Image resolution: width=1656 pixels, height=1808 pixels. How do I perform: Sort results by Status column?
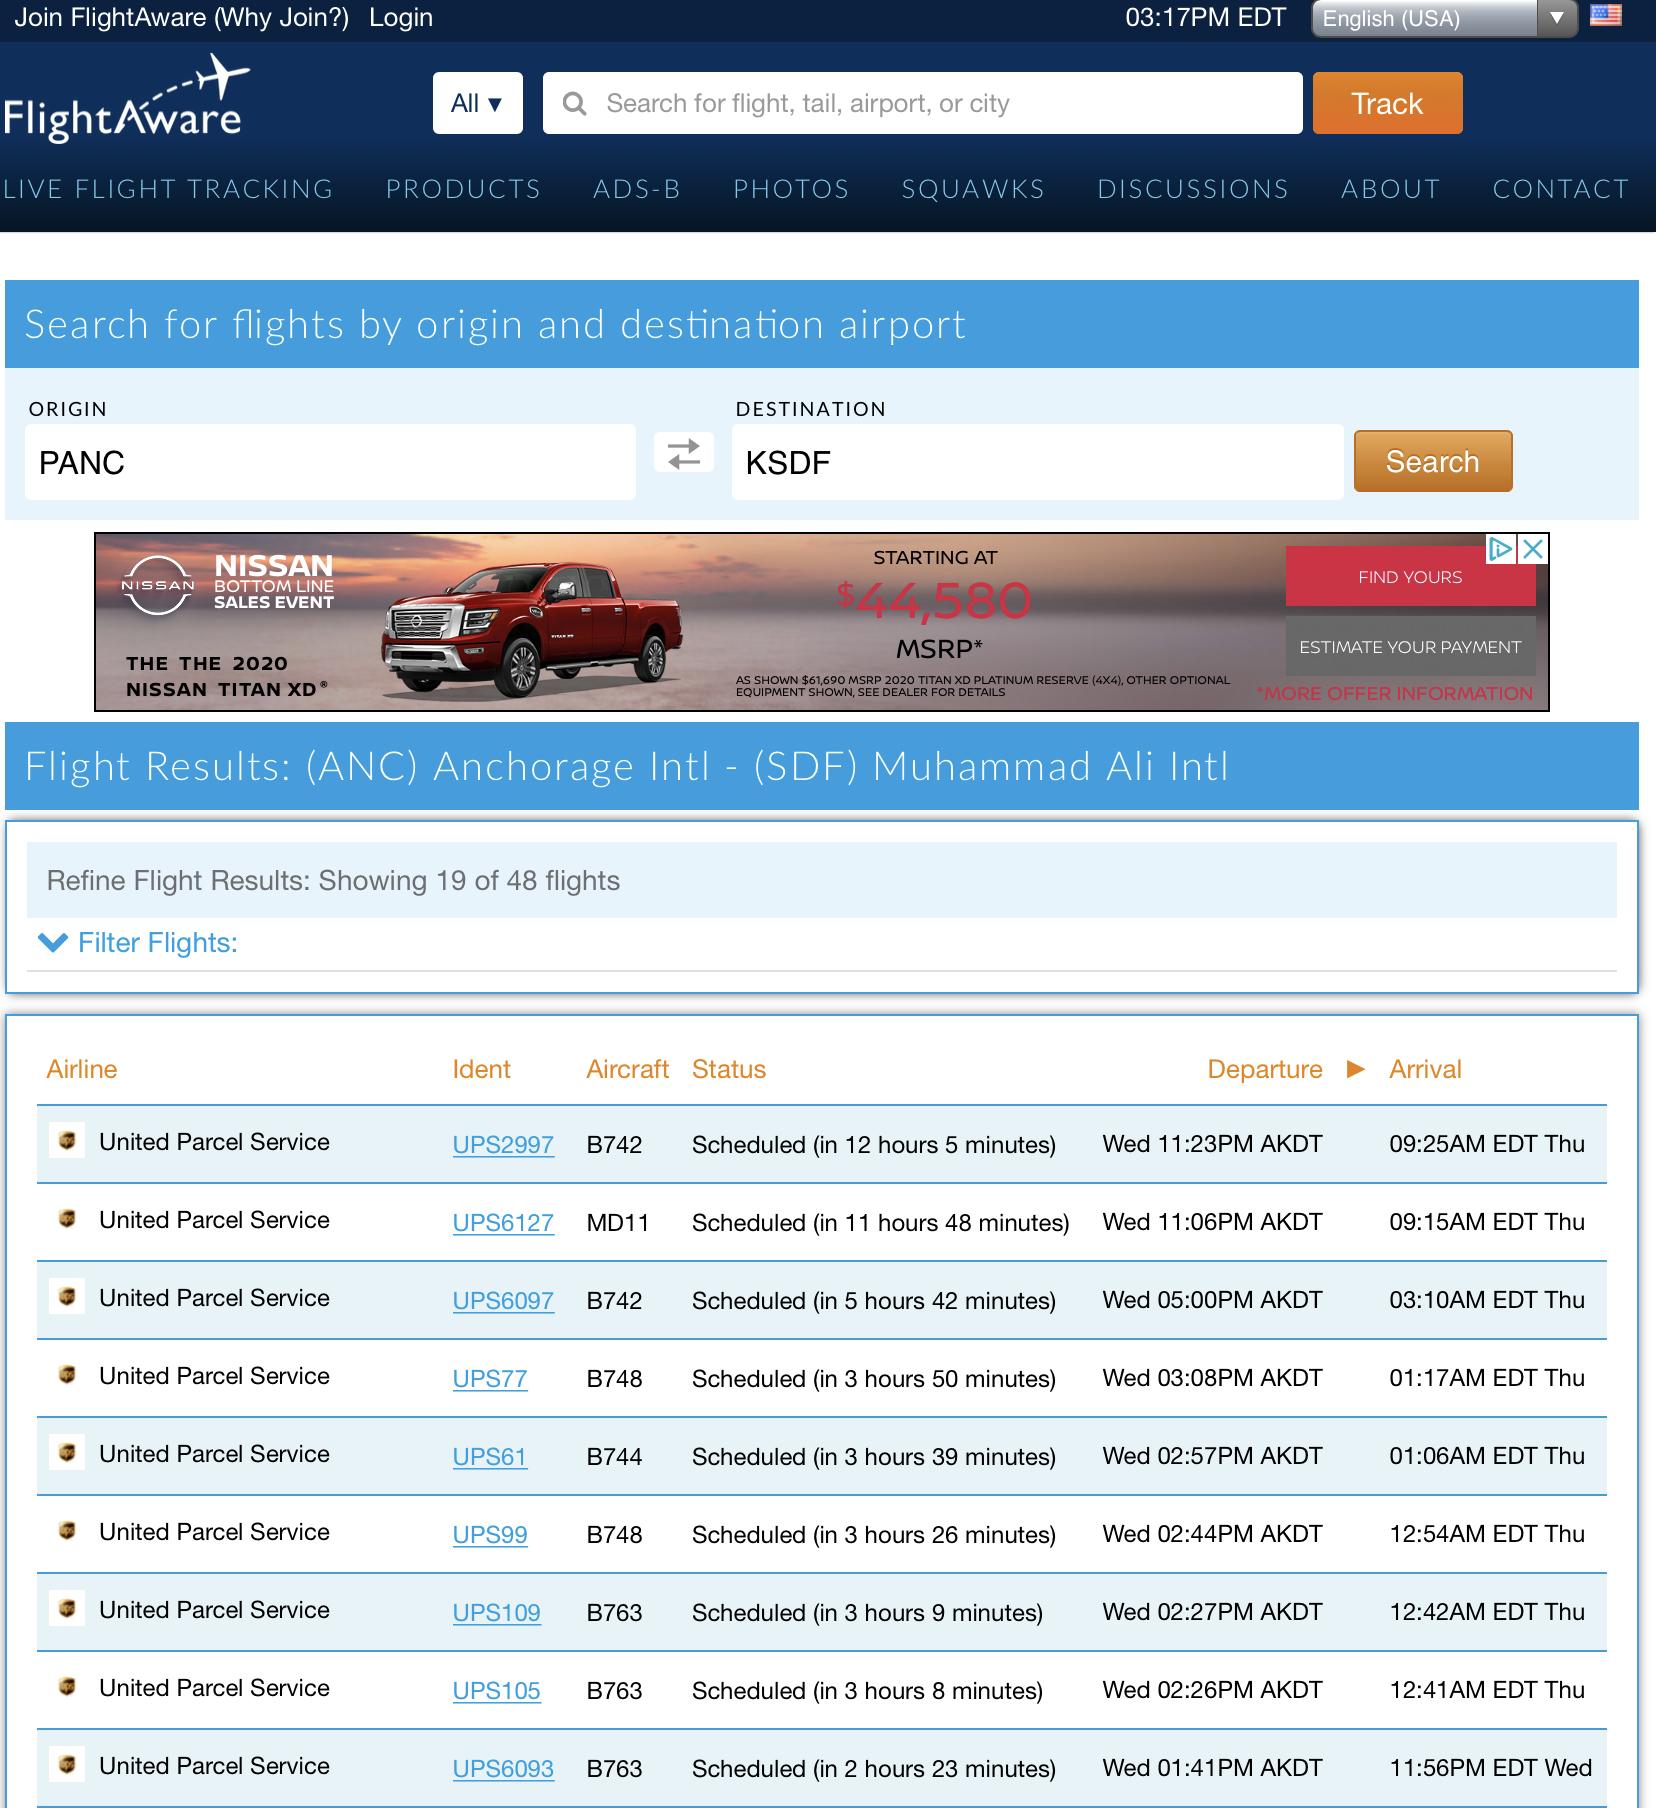pyautogui.click(x=729, y=1069)
